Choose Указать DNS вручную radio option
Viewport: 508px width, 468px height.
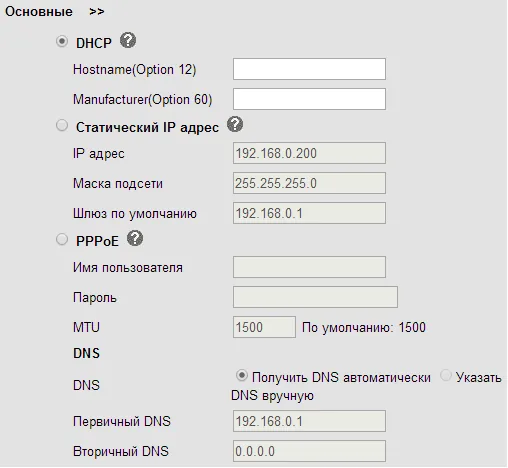point(446,376)
